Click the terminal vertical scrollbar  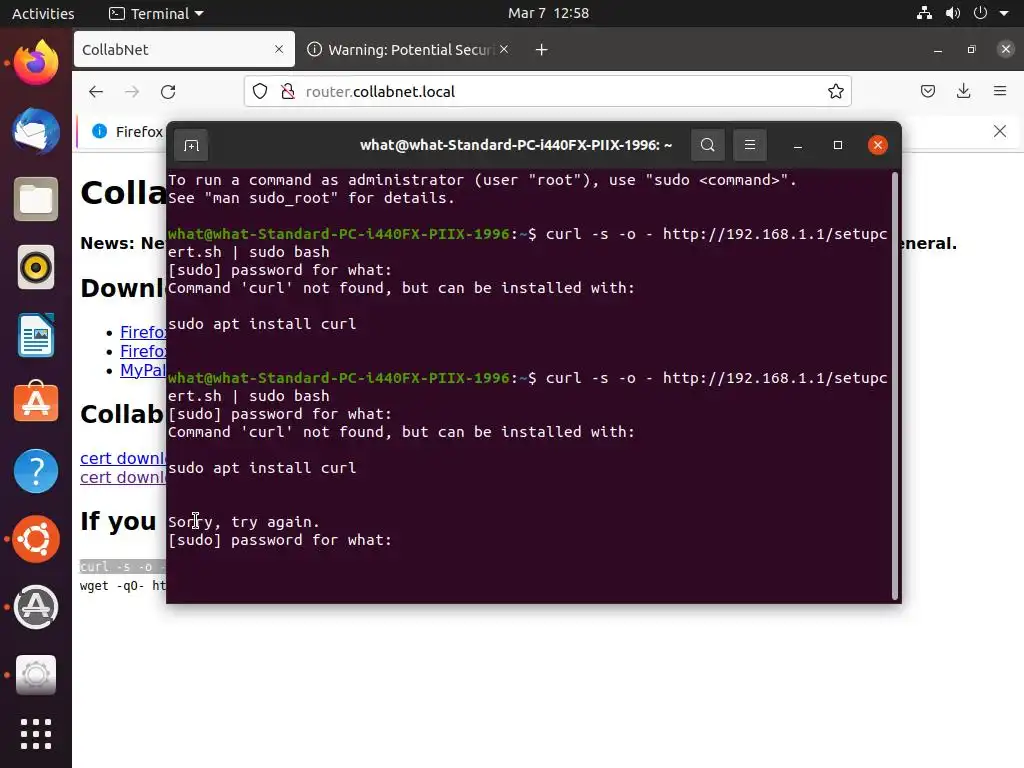tap(895, 385)
